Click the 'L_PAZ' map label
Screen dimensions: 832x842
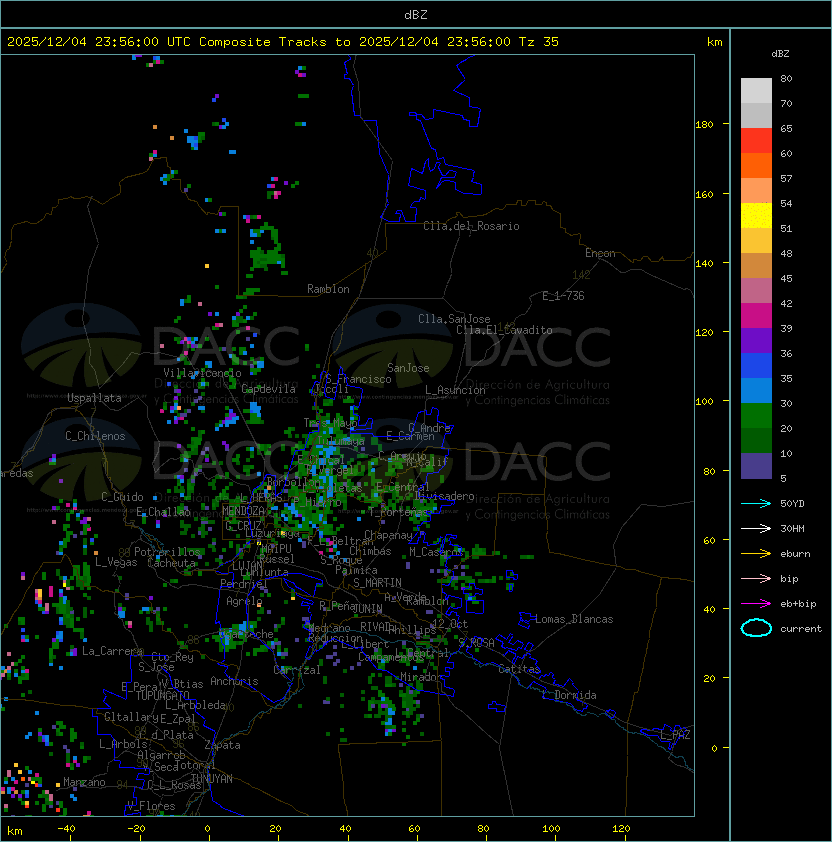[x=675, y=734]
